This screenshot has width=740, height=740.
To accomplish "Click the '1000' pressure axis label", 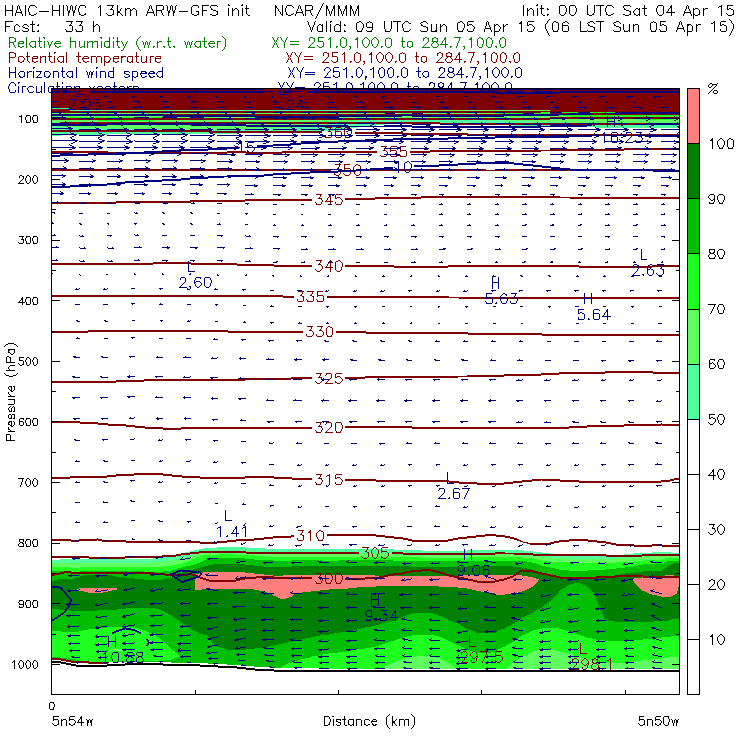I will tap(25, 664).
